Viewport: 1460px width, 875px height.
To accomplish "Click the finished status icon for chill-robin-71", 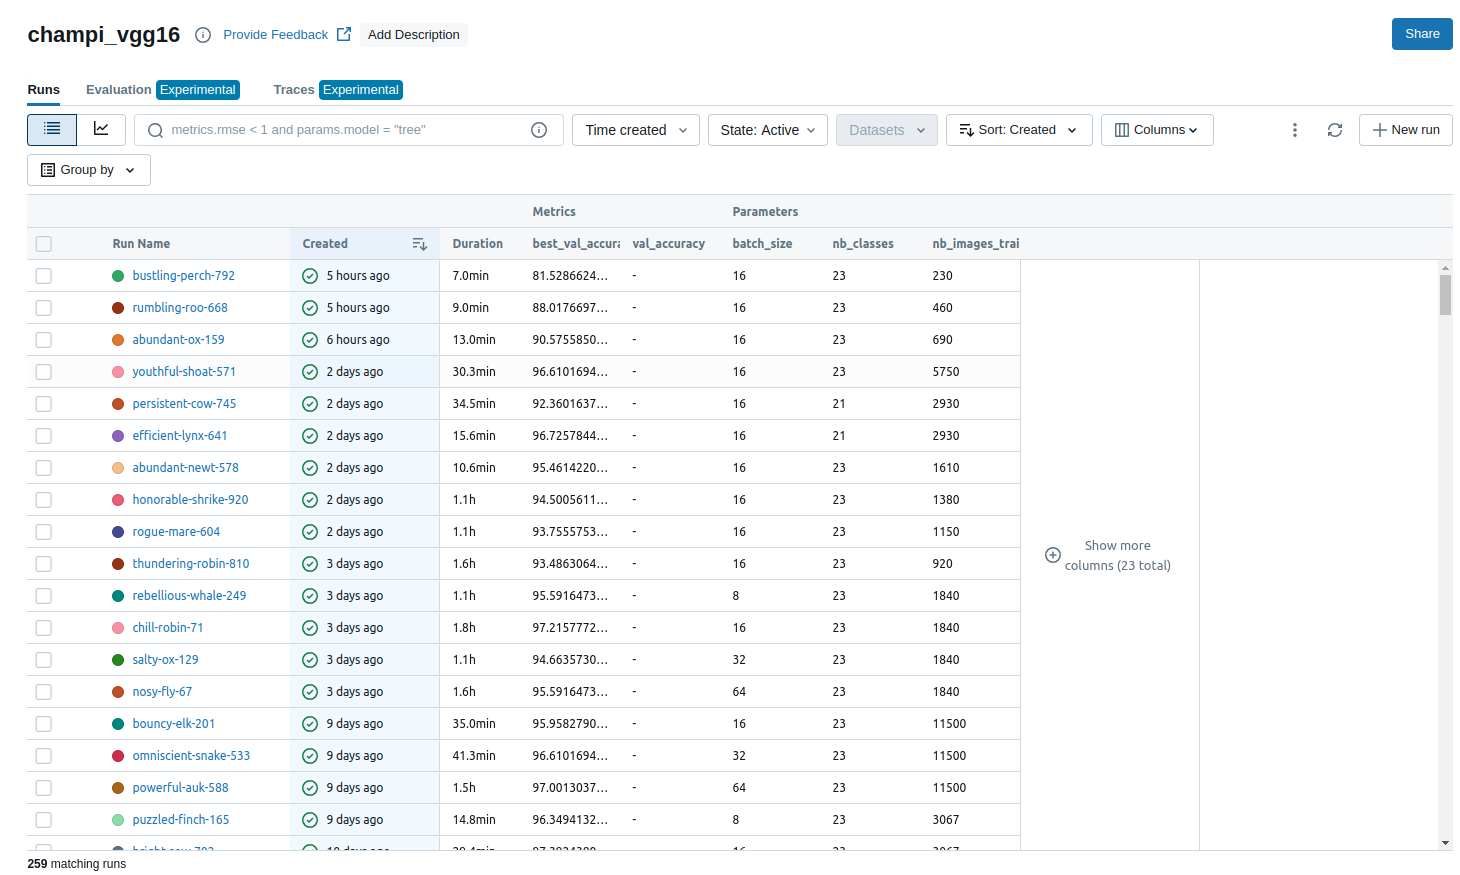I will (x=310, y=628).
